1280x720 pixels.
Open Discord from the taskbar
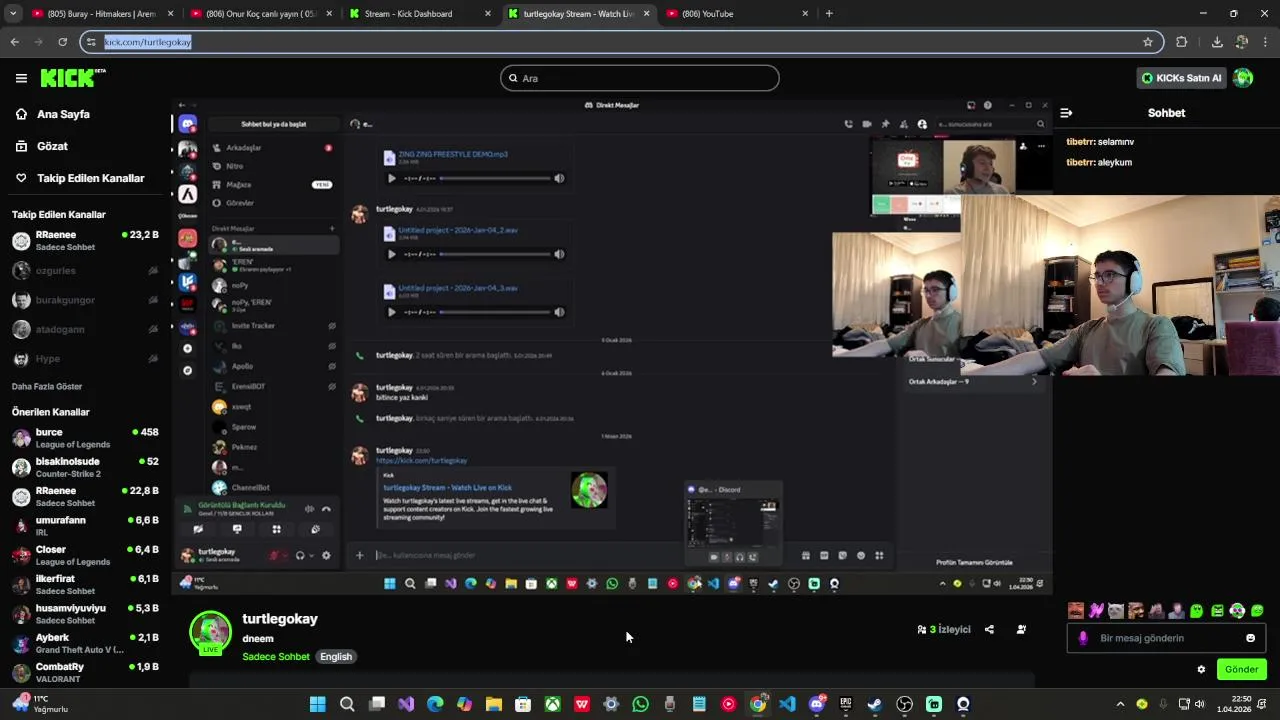coord(816,704)
